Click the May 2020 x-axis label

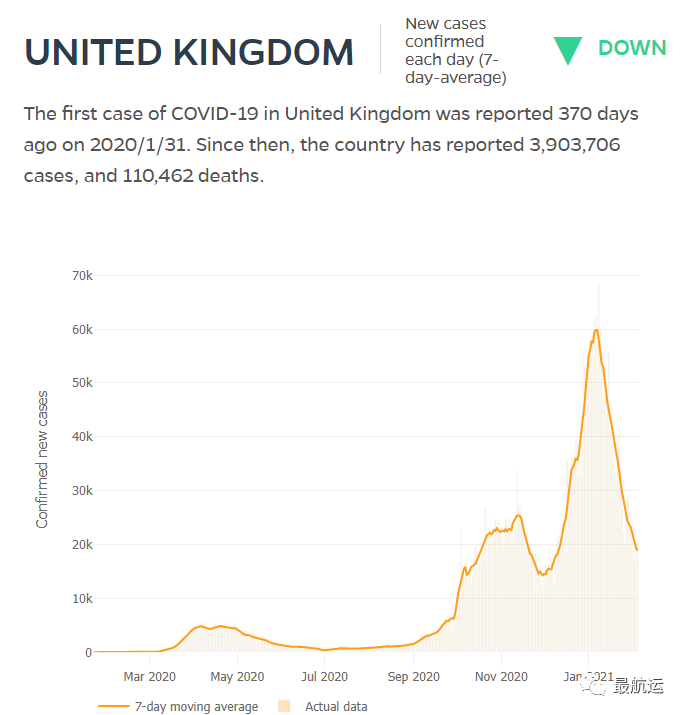(237, 677)
